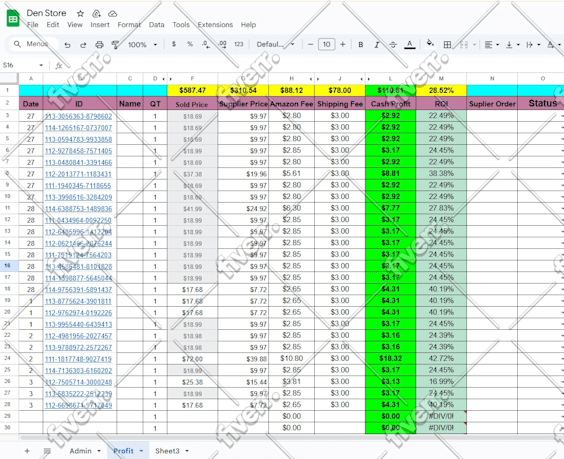The height and width of the screenshot is (459, 564).
Task: Open the Insert menu
Action: 100,25
